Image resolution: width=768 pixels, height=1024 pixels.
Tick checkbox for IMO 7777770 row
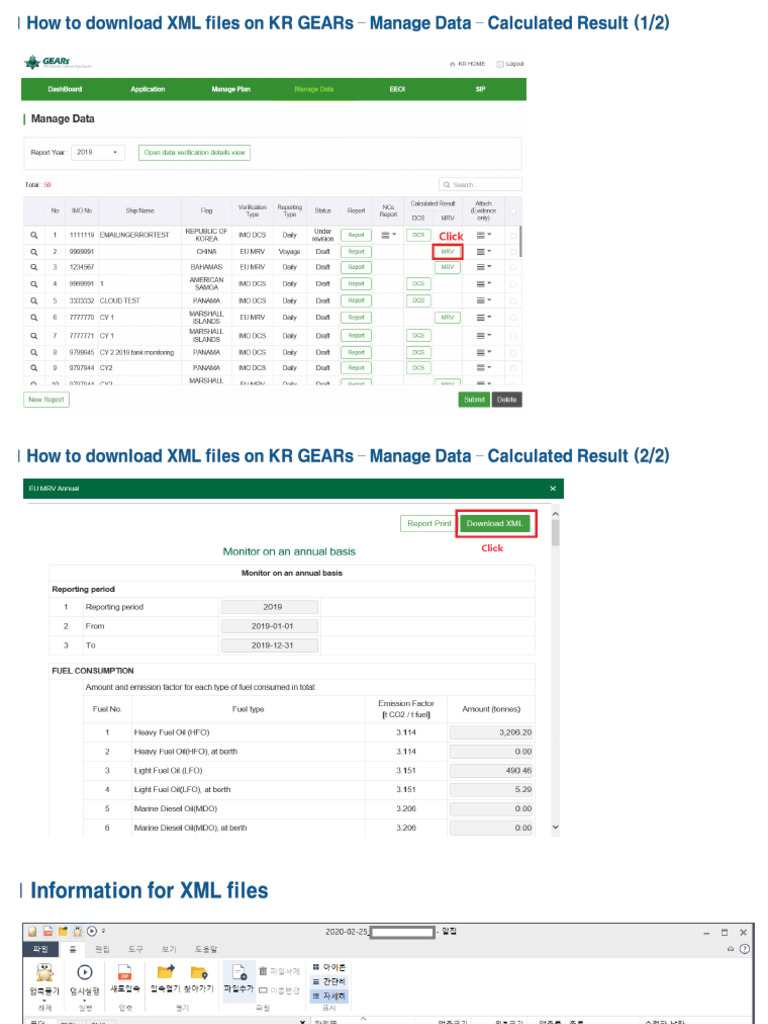[x=513, y=318]
